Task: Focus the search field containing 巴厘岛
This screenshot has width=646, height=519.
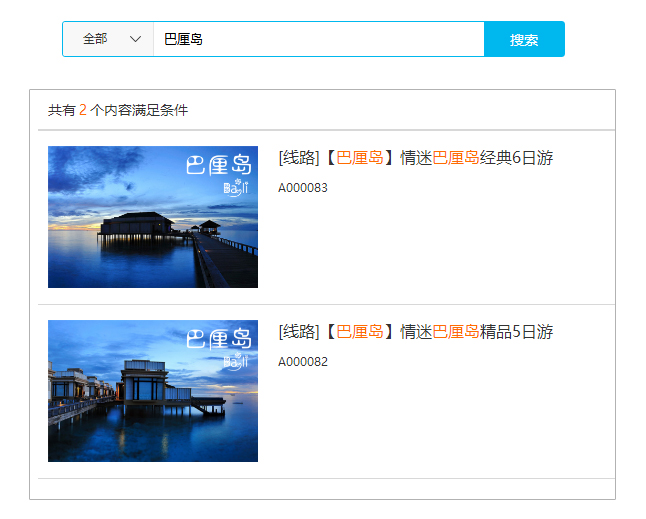Action: click(x=318, y=39)
